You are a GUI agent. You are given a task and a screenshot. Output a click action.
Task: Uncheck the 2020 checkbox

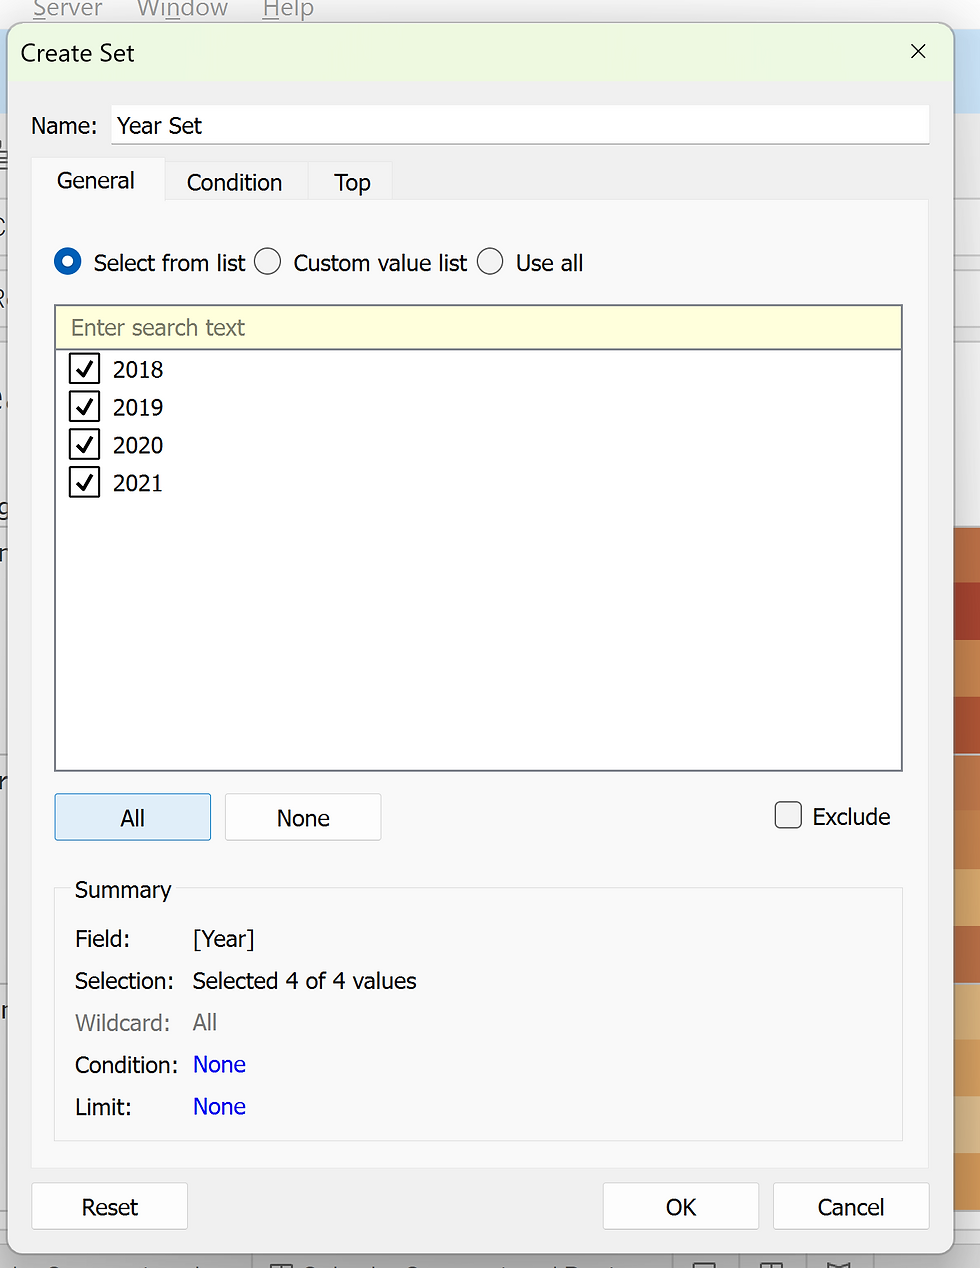point(84,444)
